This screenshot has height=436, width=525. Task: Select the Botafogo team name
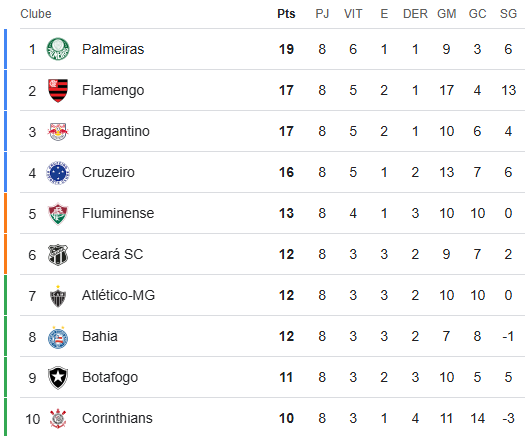pyautogui.click(x=110, y=378)
